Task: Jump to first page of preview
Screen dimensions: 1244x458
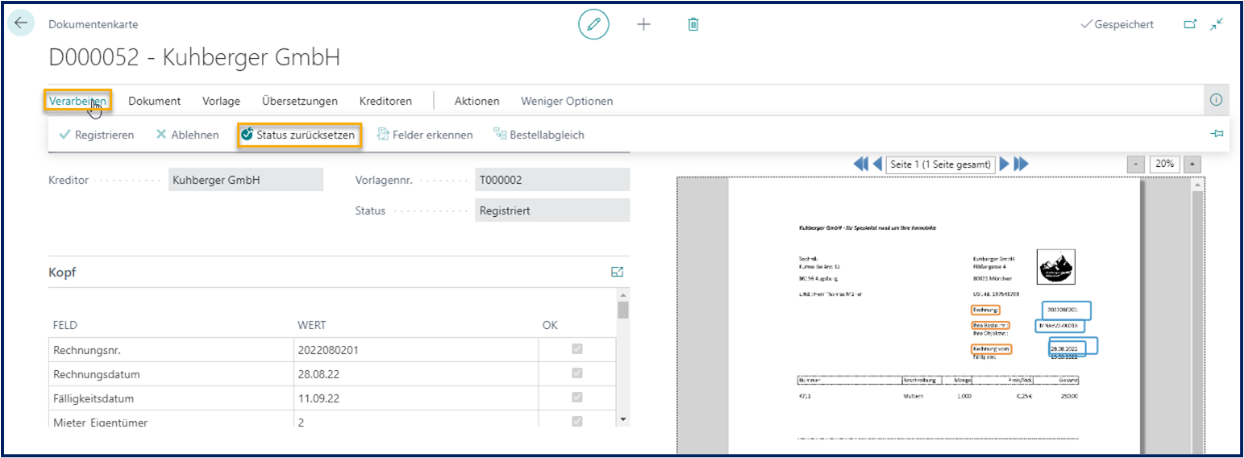Action: coord(860,164)
